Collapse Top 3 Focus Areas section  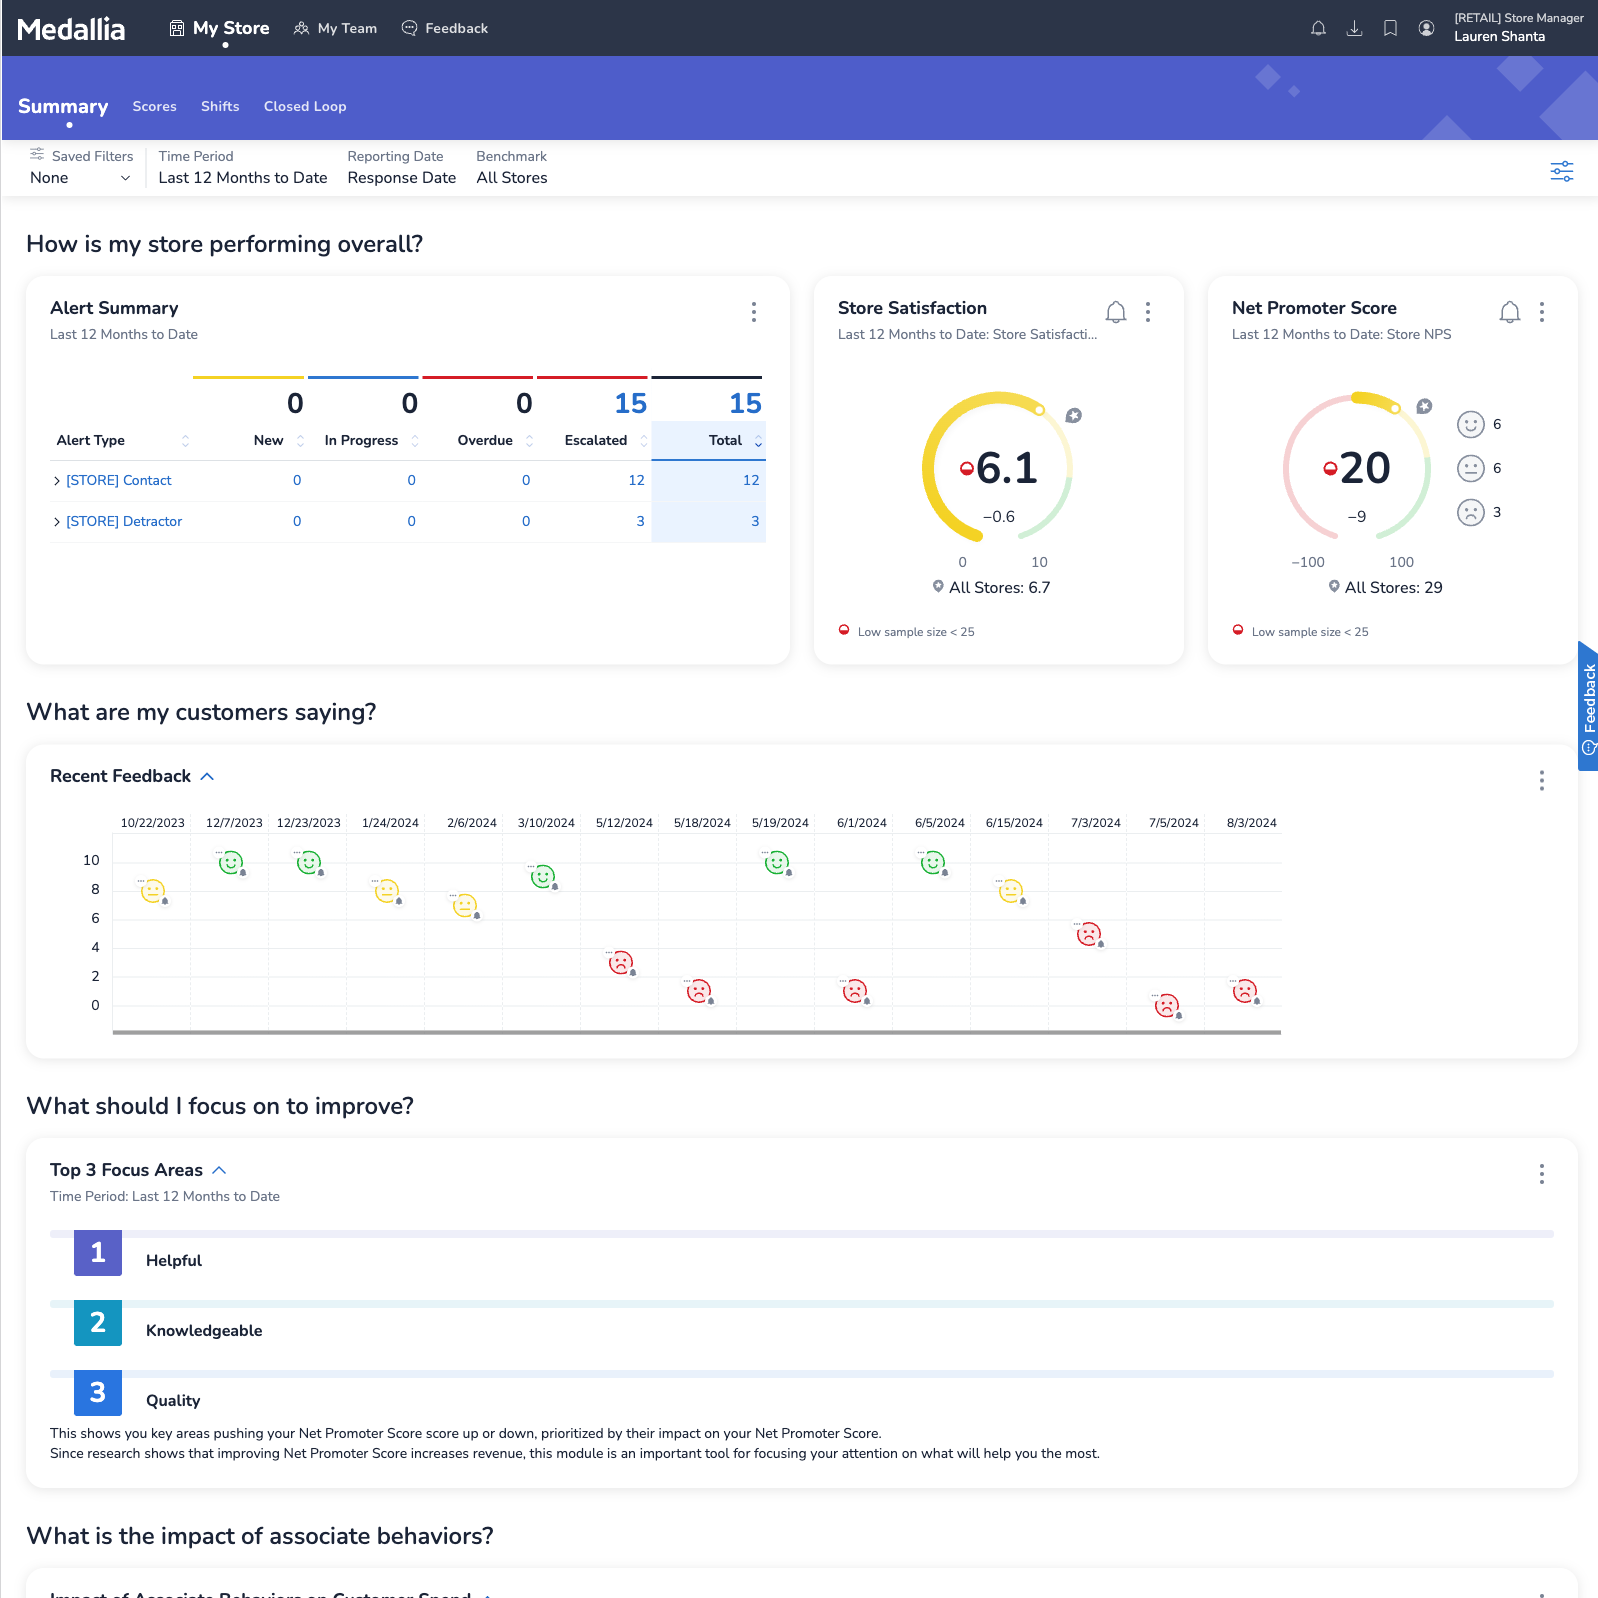pyautogui.click(x=219, y=1170)
